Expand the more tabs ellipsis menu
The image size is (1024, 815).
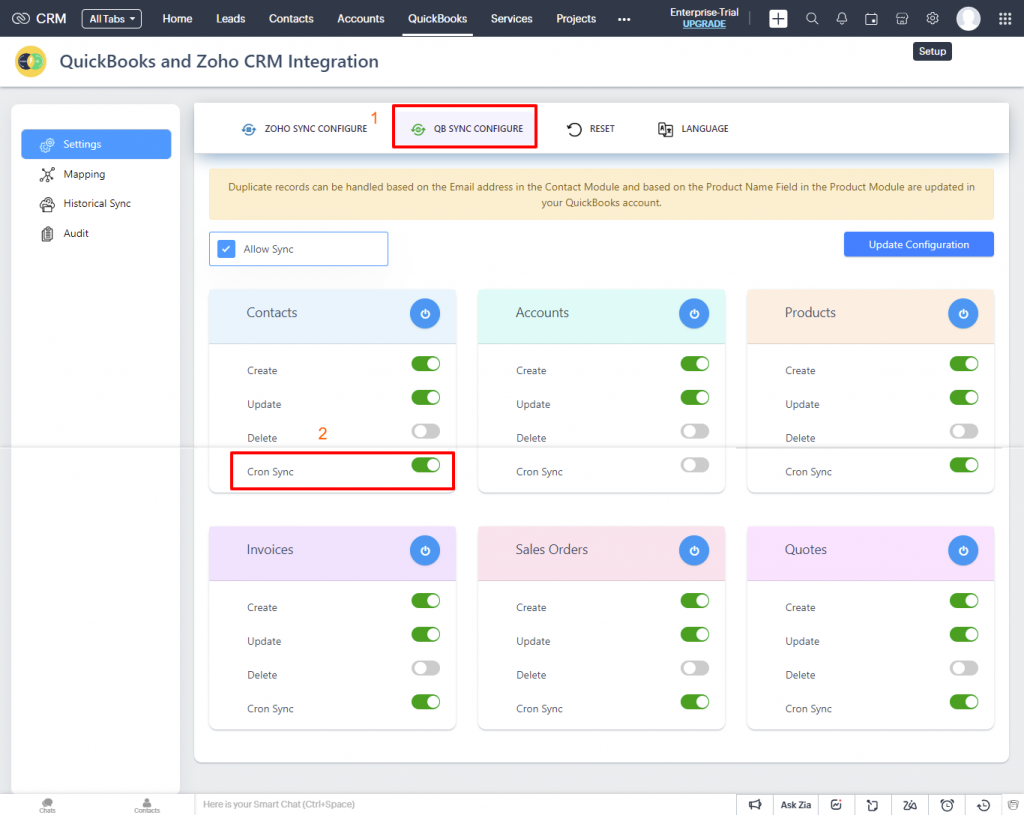624,20
